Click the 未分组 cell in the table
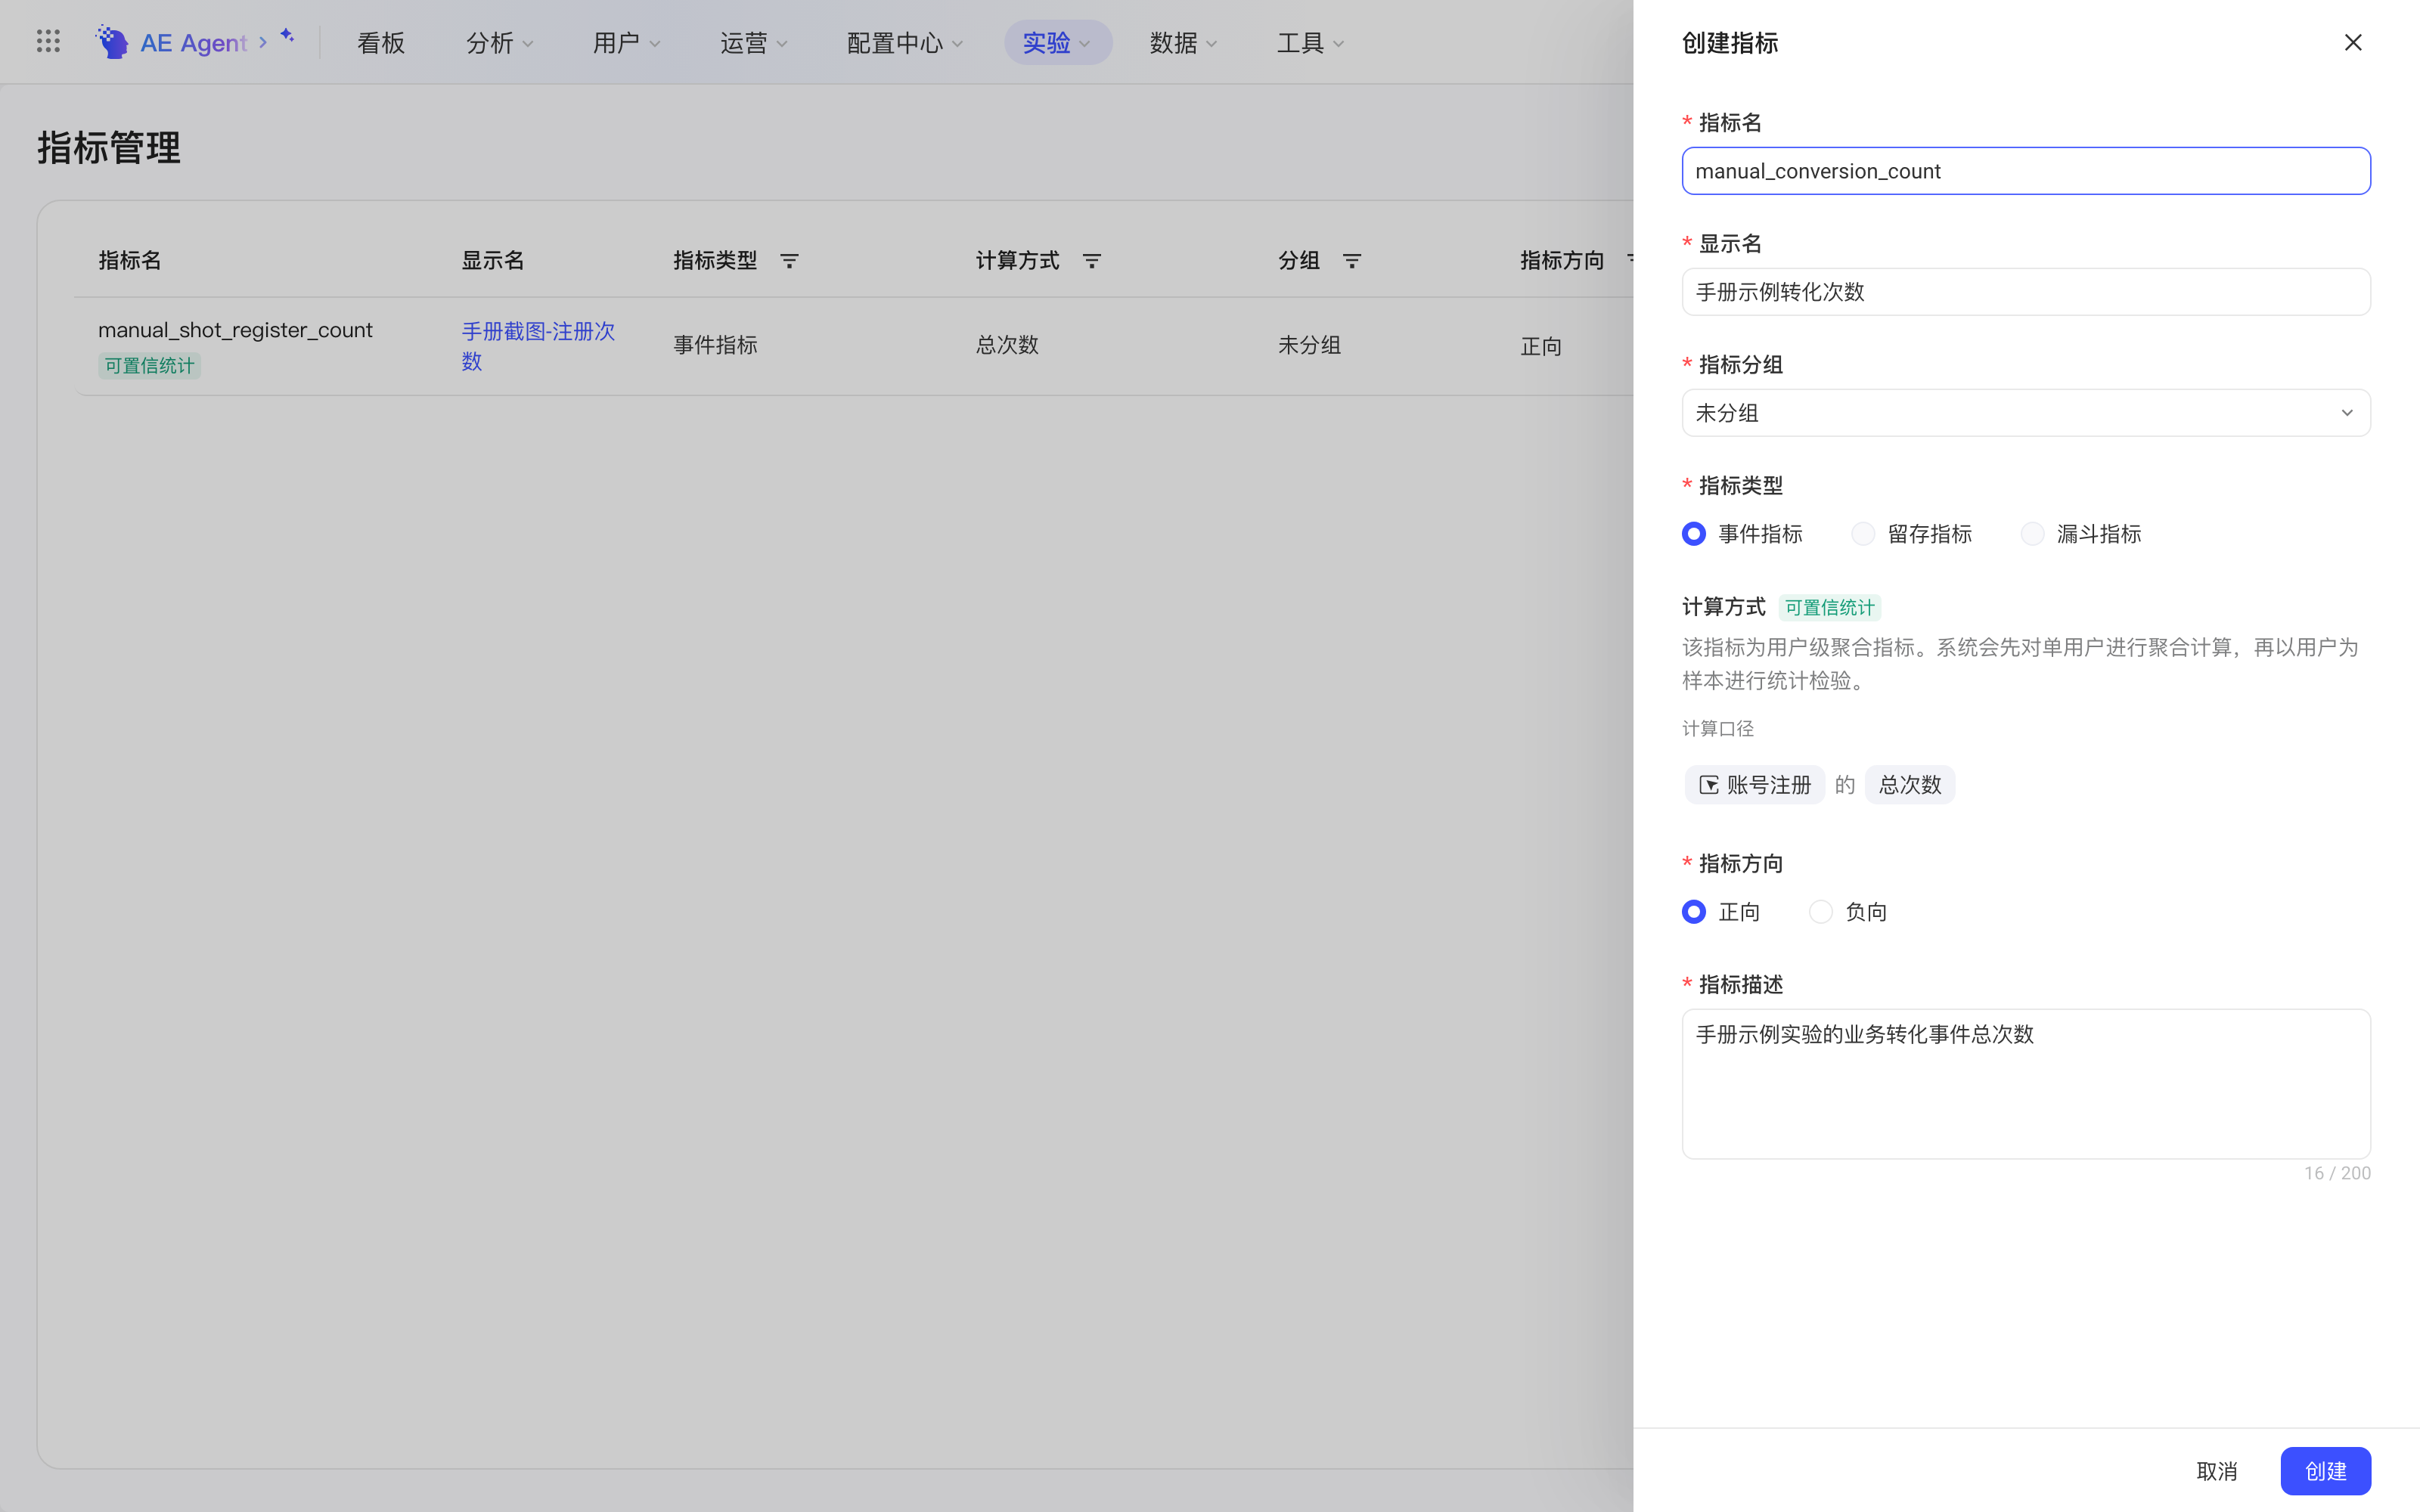The image size is (2420, 1512). click(x=1309, y=346)
